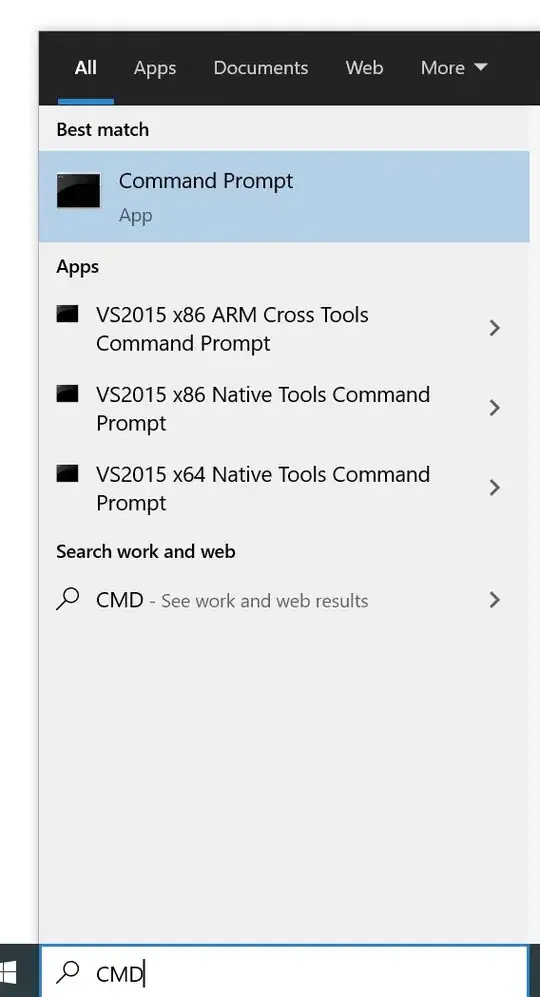Screen dimensions: 540x997
Task: Click the VS2015 x64 Native Tools icon
Action: [67, 474]
